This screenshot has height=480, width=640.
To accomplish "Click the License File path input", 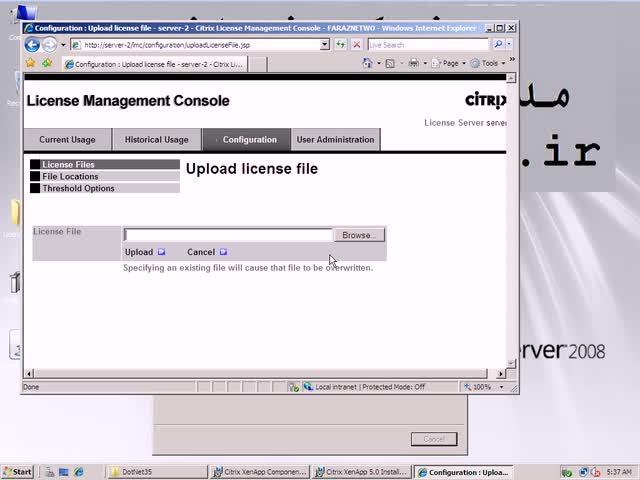I will click(x=229, y=235).
